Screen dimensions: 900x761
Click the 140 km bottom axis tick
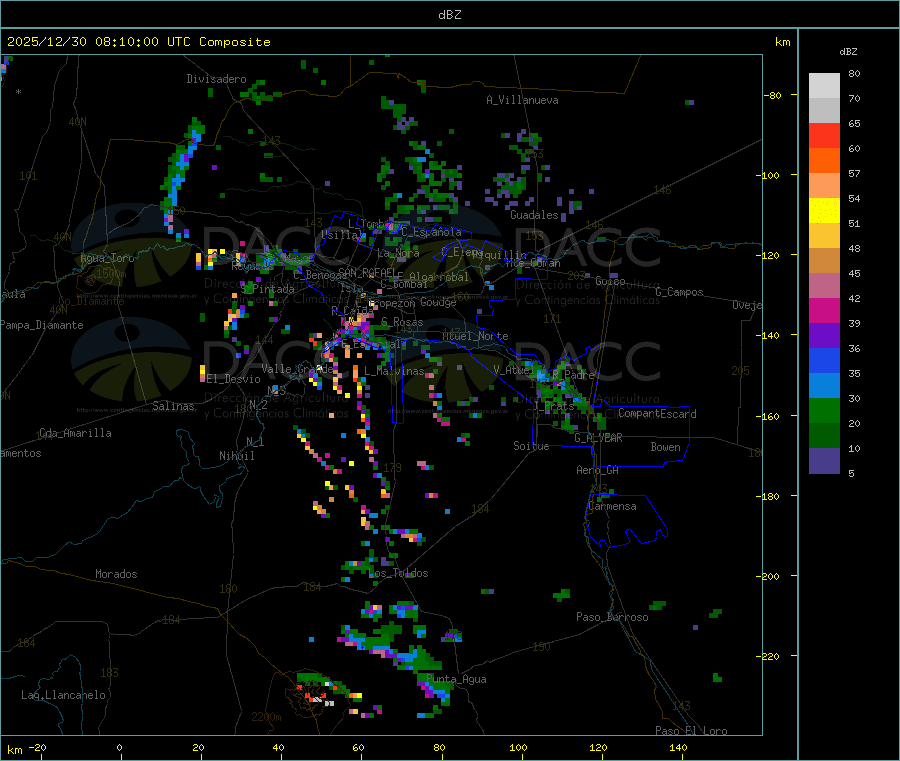(678, 747)
